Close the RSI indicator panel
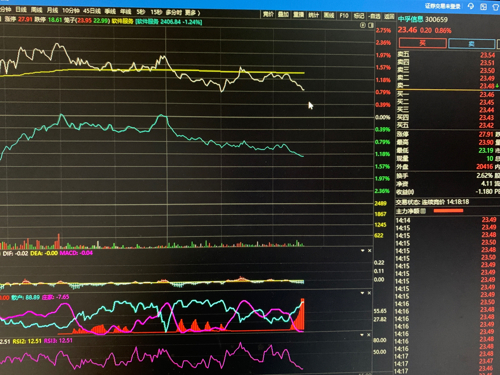 pos(369,334)
